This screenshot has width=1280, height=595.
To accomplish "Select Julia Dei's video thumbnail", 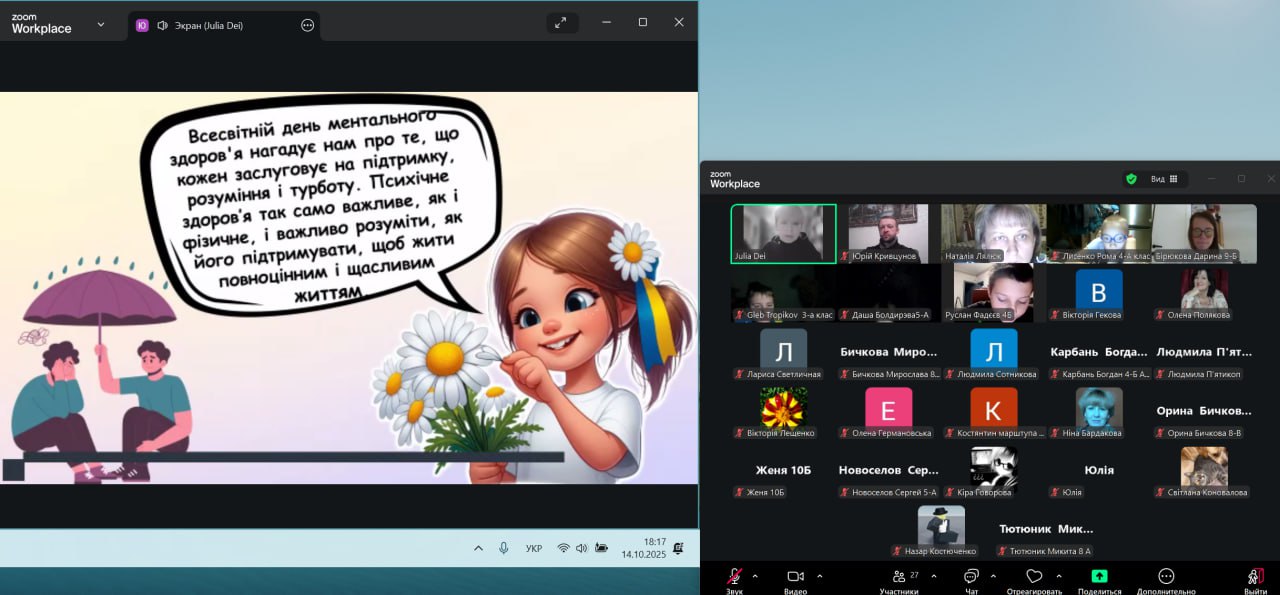I will (783, 234).
